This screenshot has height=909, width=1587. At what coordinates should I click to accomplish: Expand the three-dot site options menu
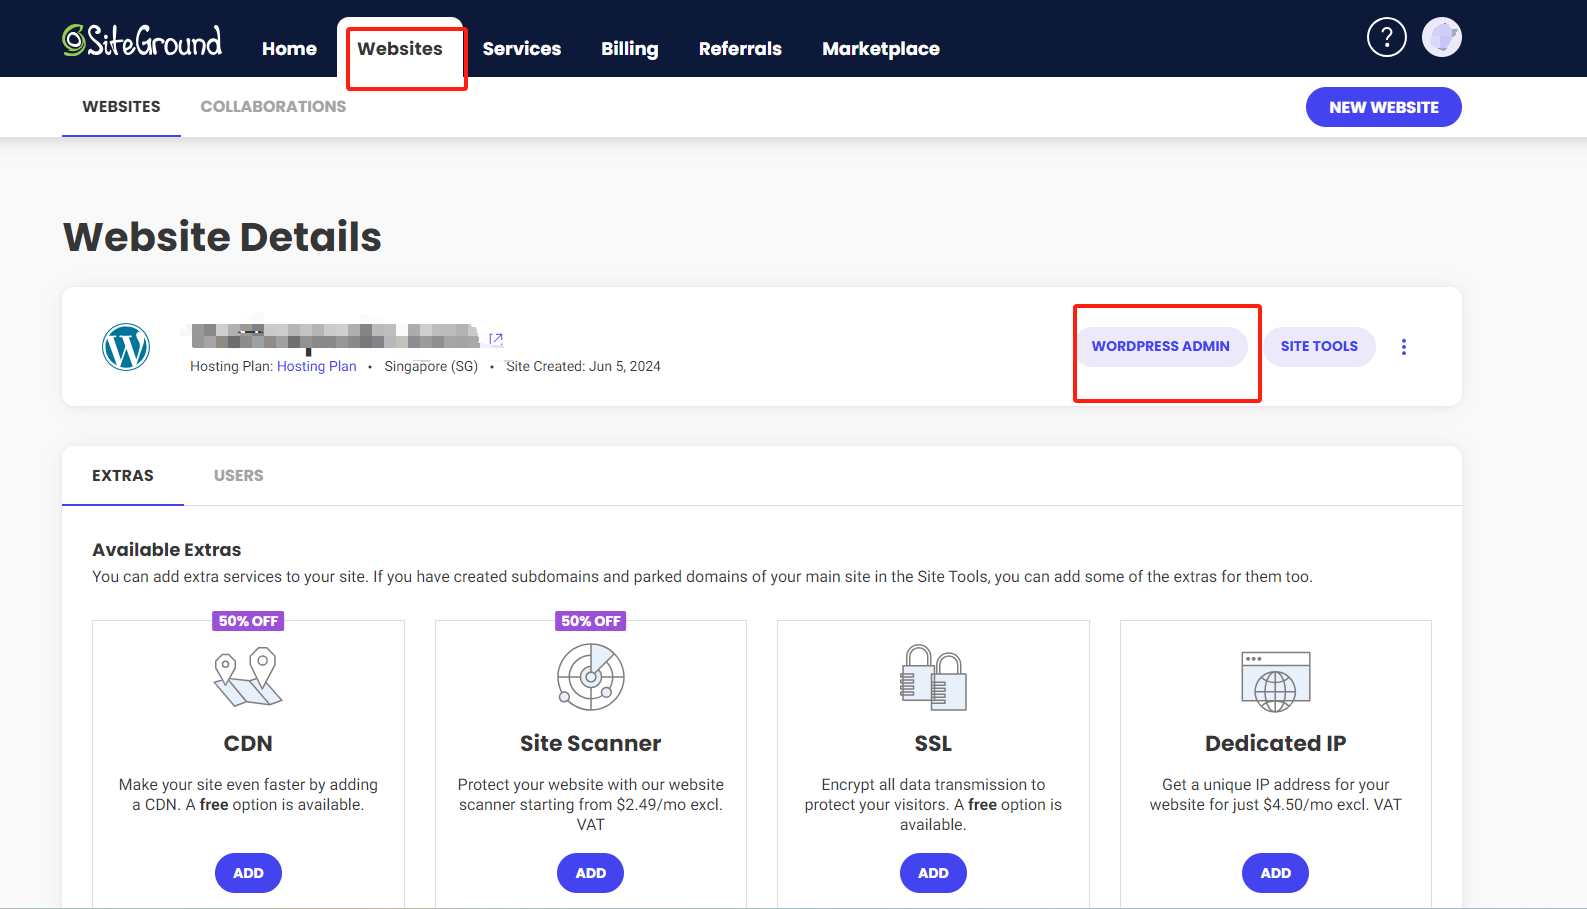(1403, 347)
